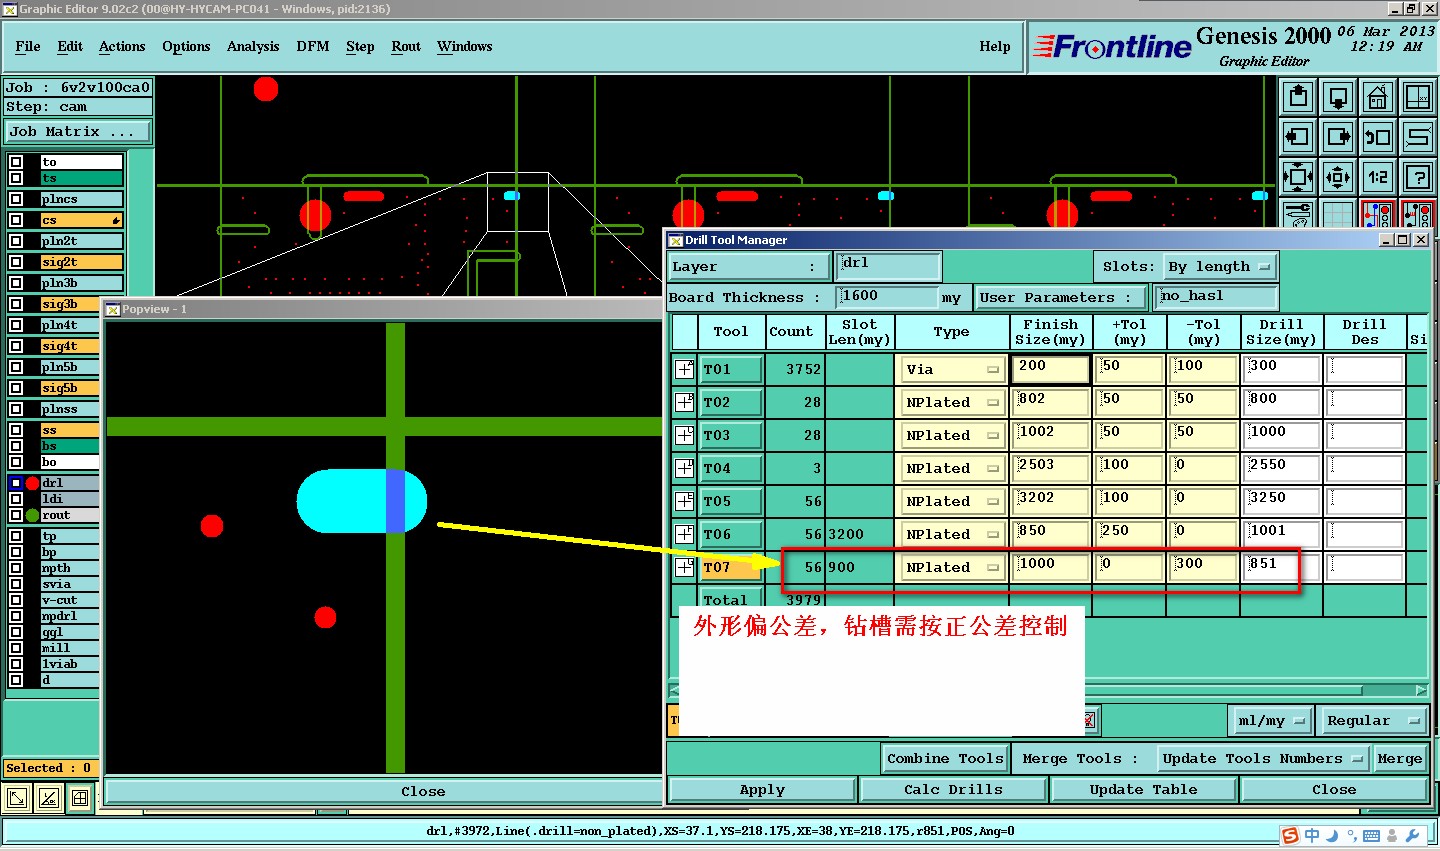Screen dimensions: 1440x851
Task: Click the window panes icon at bottom left
Action: [80, 798]
